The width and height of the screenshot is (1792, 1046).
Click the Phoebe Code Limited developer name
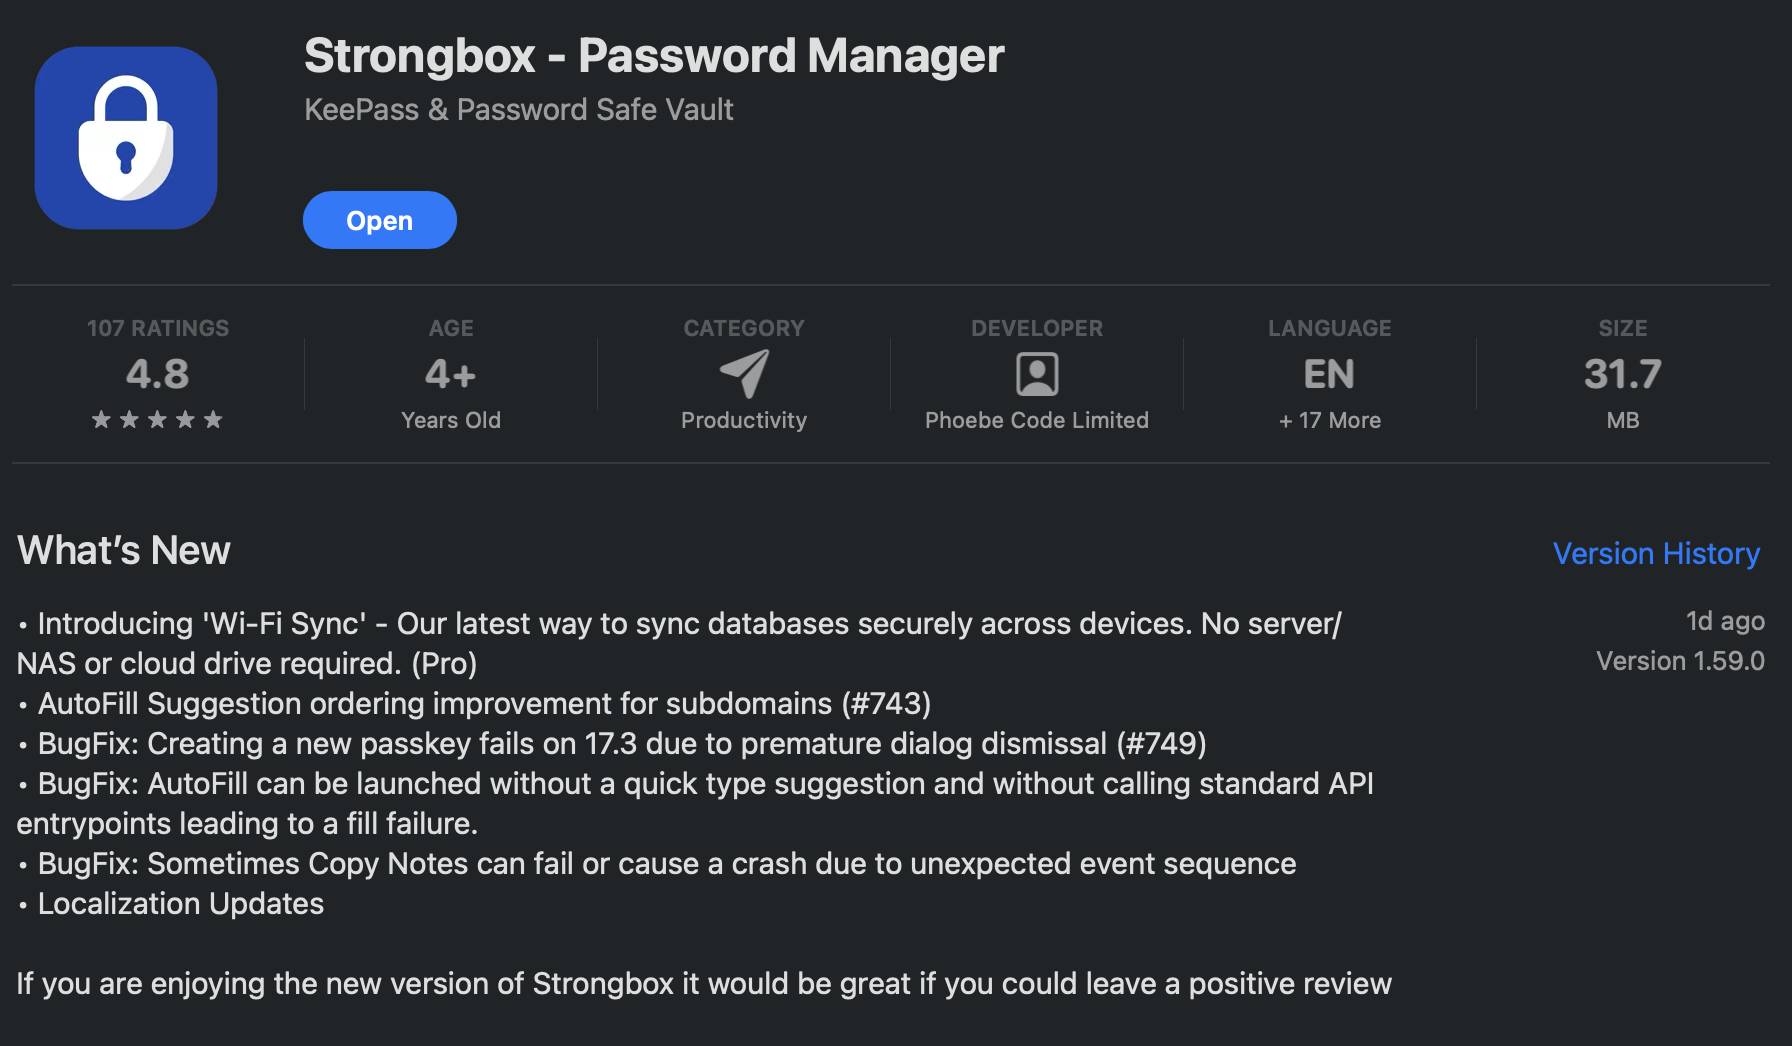pyautogui.click(x=1036, y=420)
